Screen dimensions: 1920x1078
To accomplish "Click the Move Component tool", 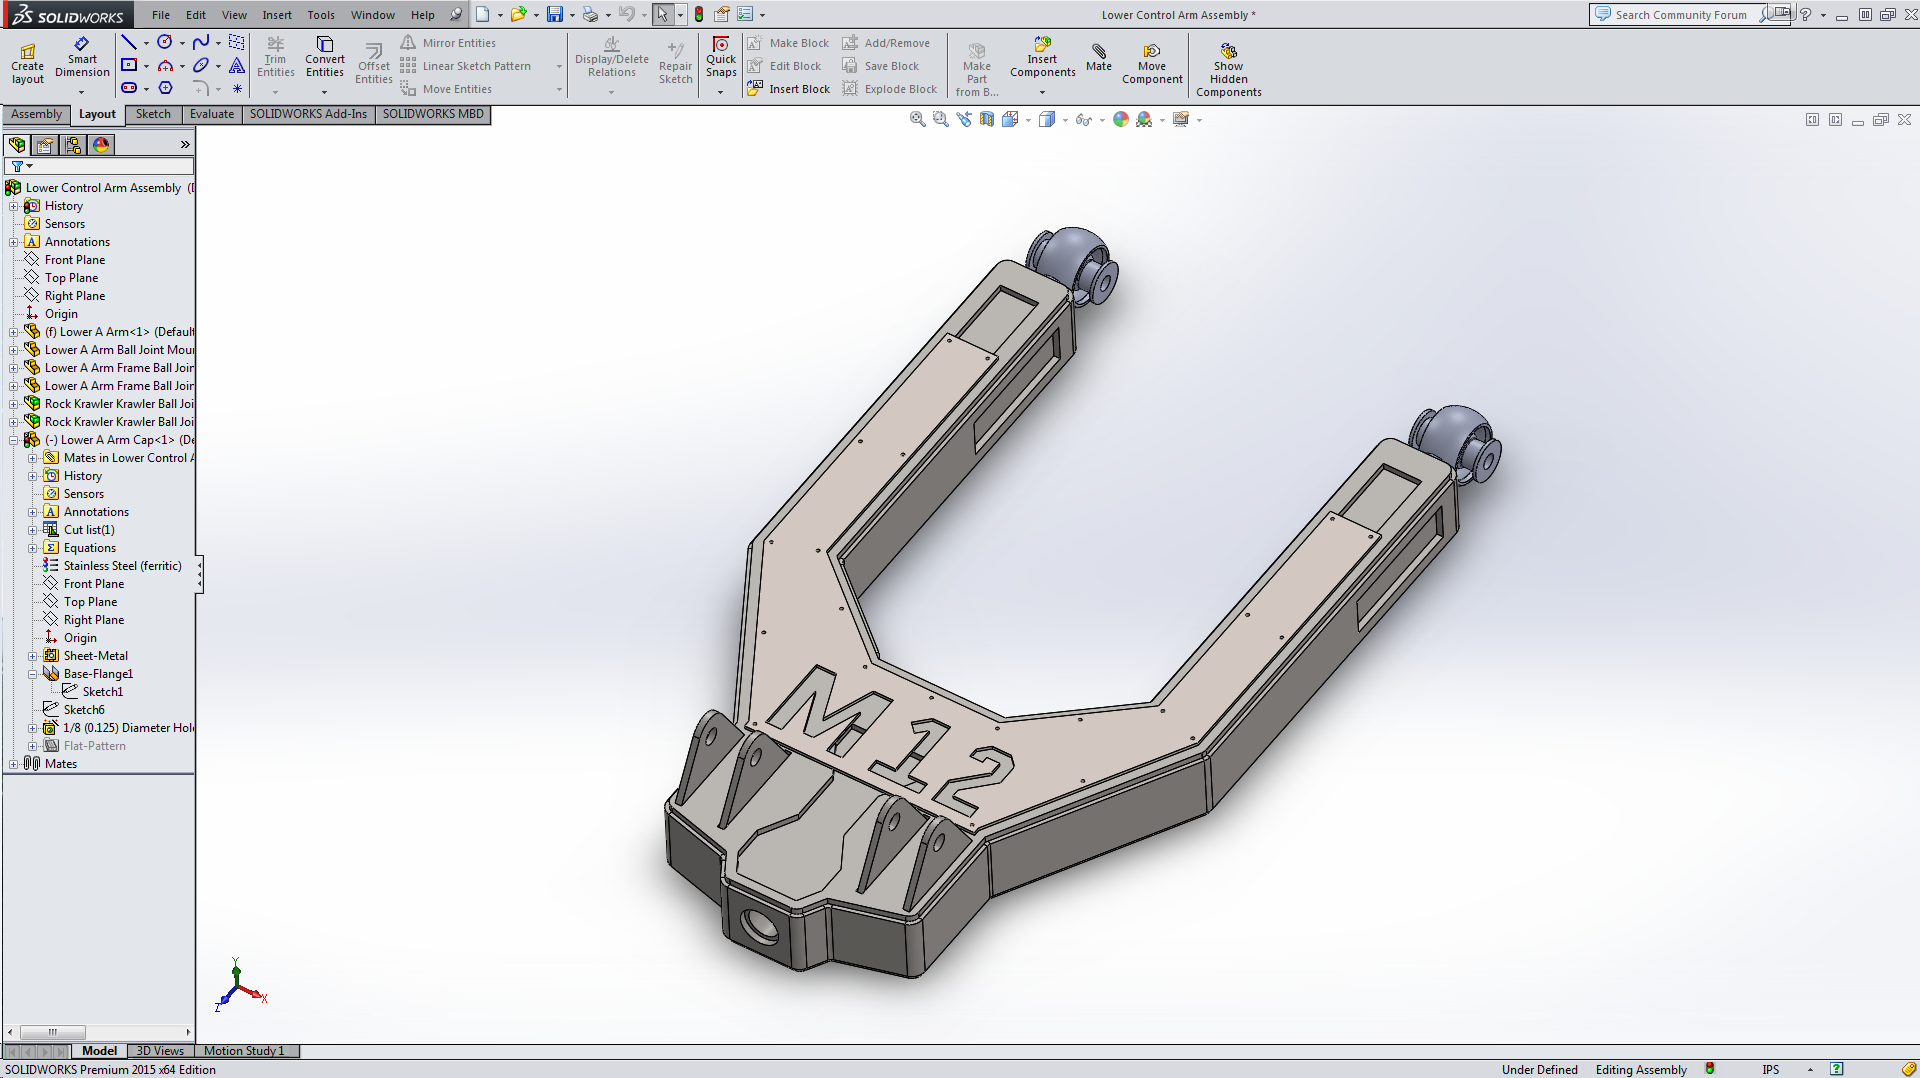I will tap(1152, 64).
